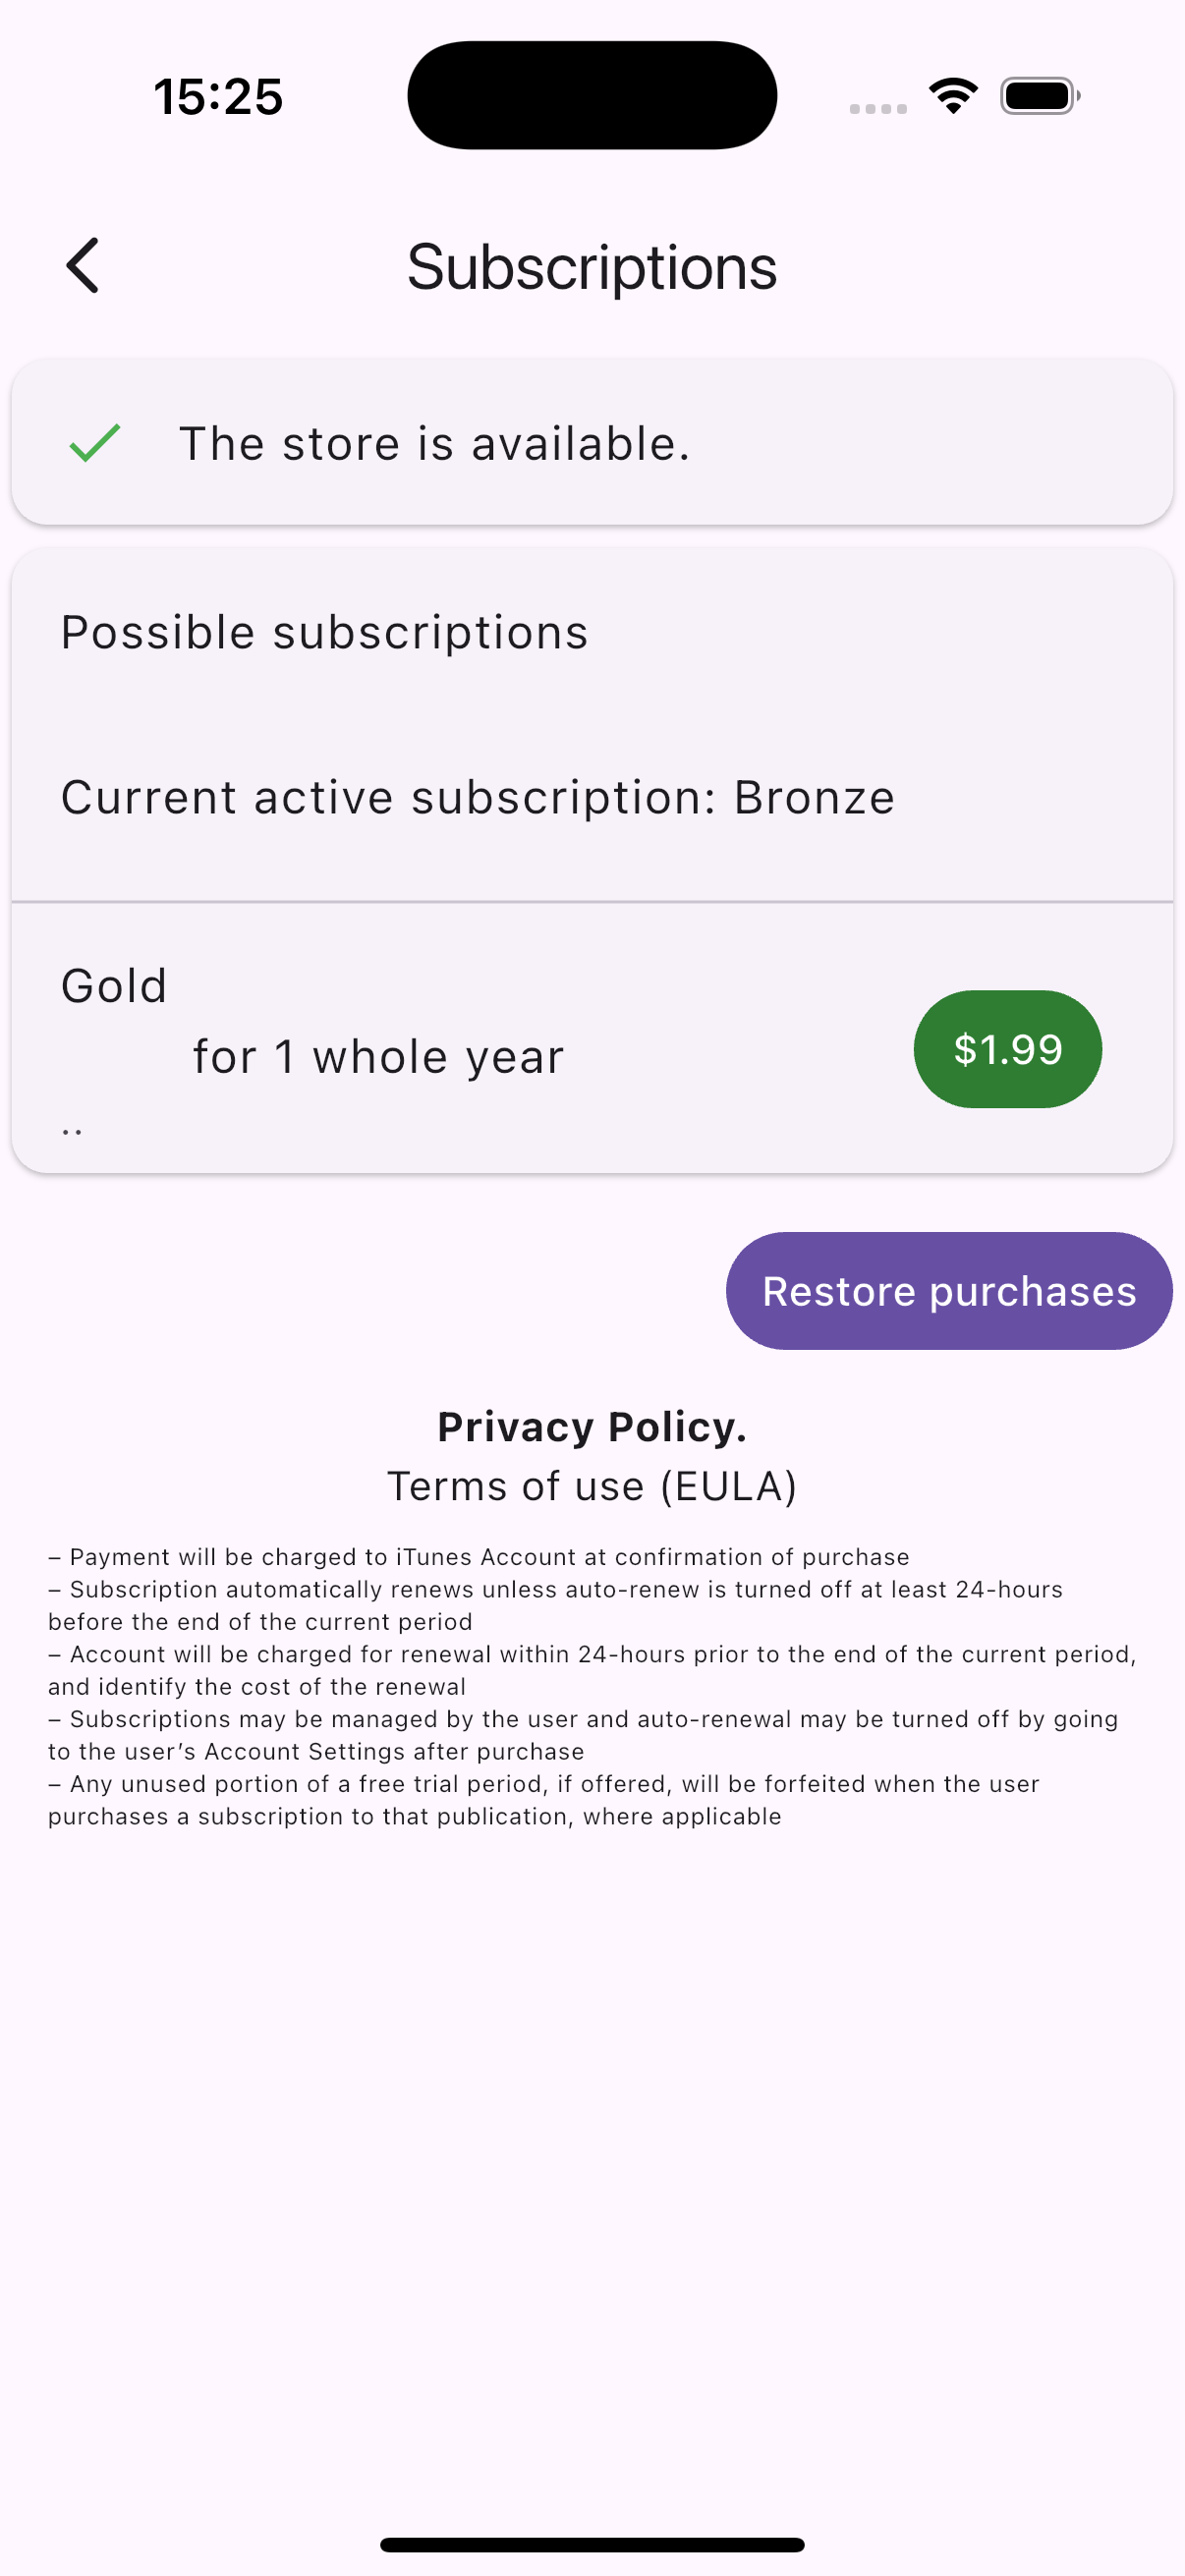
Task: Open Terms of use (EULA) link
Action: coord(592,1486)
